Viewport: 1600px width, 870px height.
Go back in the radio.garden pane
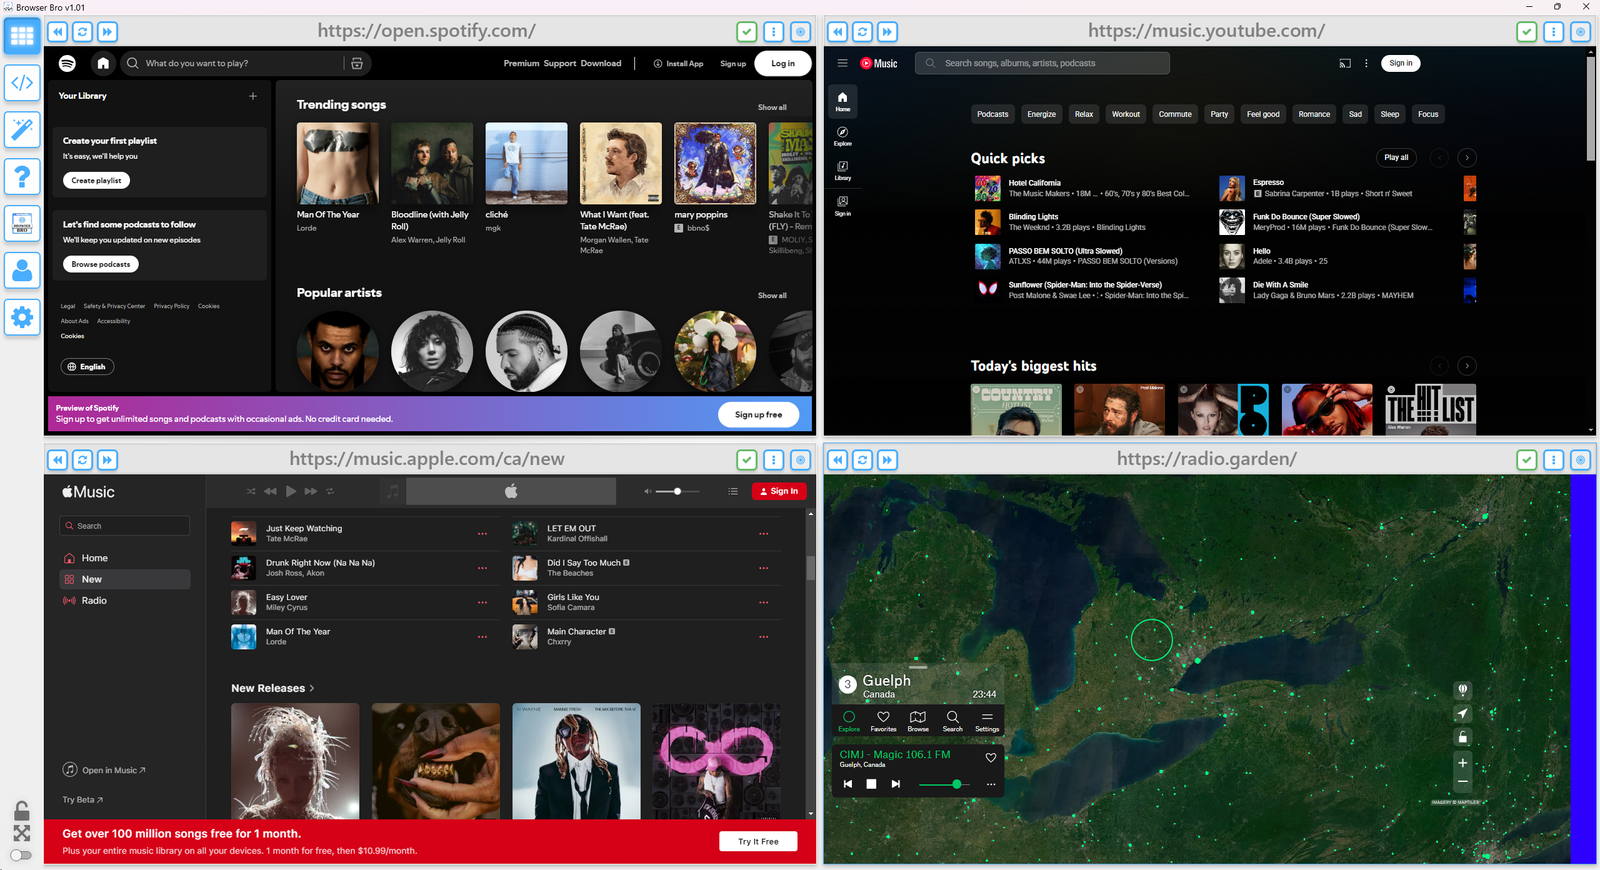click(x=838, y=460)
